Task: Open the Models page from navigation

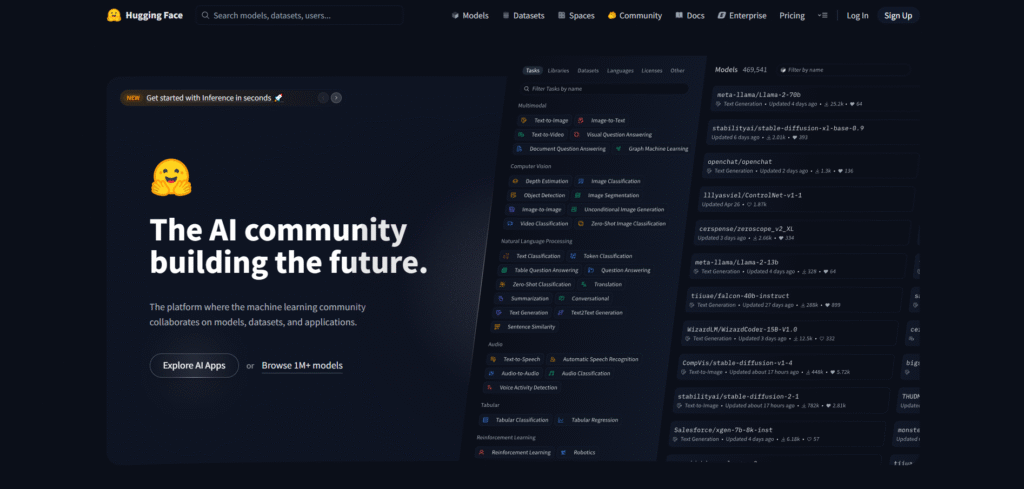Action: pyautogui.click(x=470, y=16)
